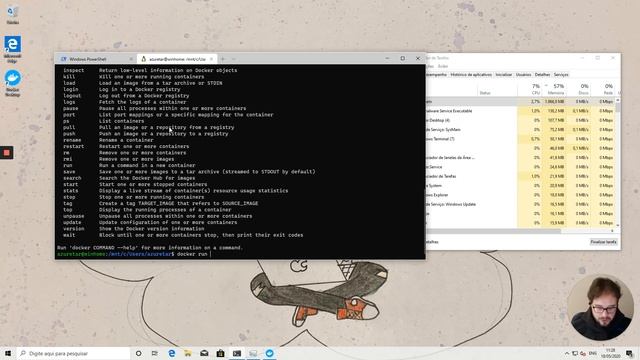Select the Windows Terminal process row
This screenshot has width=640, height=360.
[520, 139]
